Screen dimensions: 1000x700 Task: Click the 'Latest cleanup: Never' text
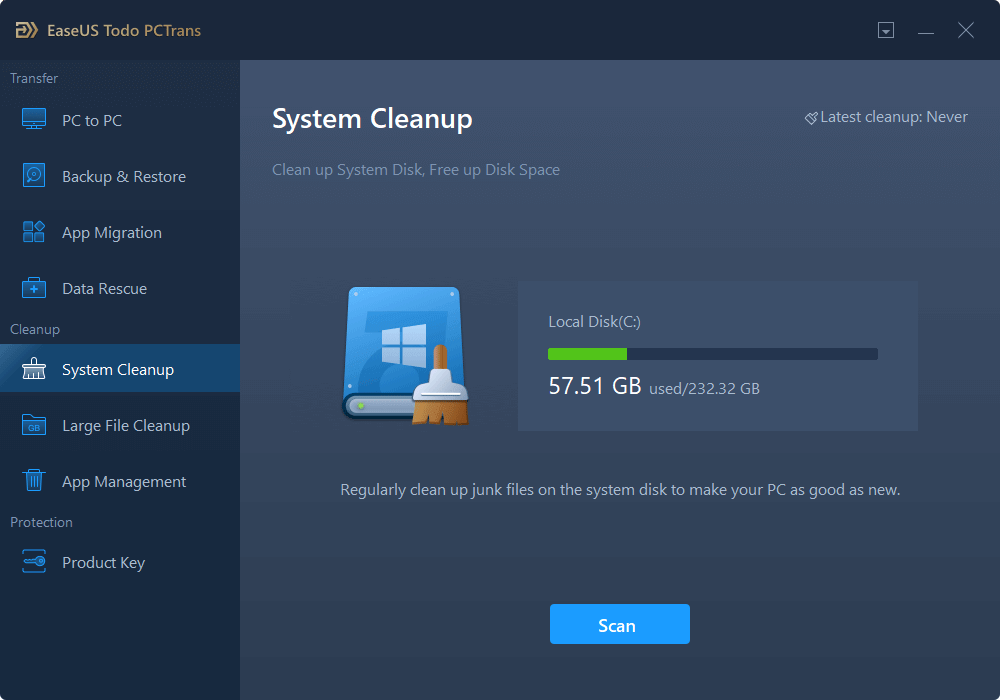tap(893, 117)
